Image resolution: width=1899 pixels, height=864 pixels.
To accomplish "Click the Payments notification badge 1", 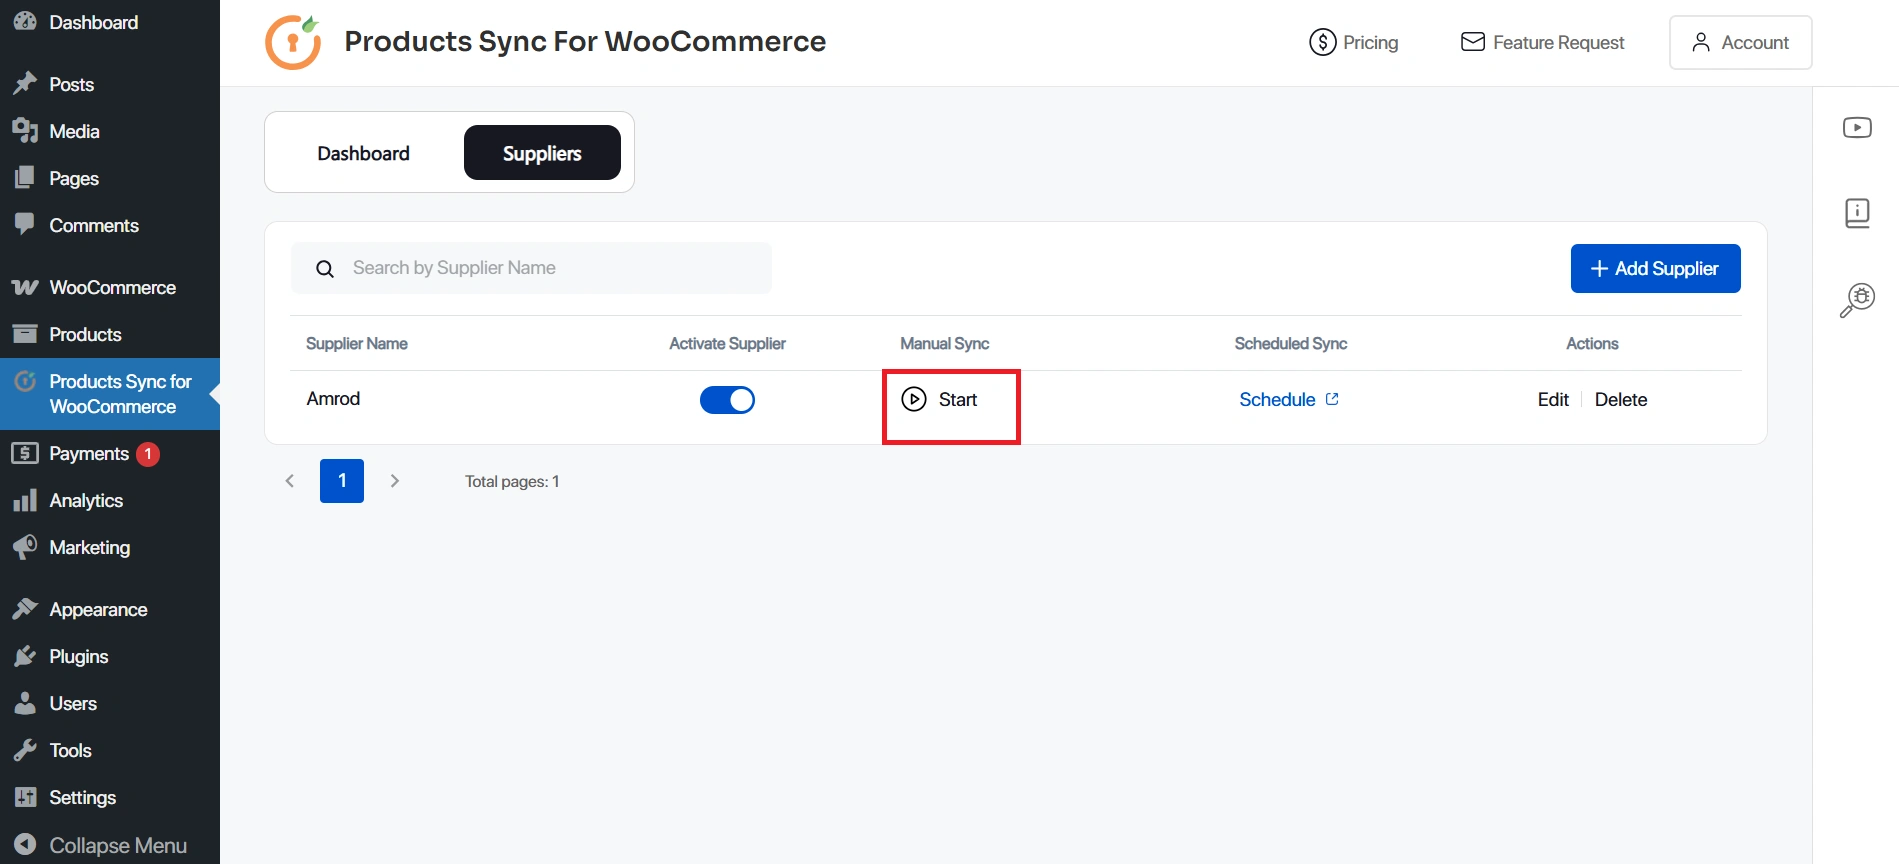I will pos(148,454).
